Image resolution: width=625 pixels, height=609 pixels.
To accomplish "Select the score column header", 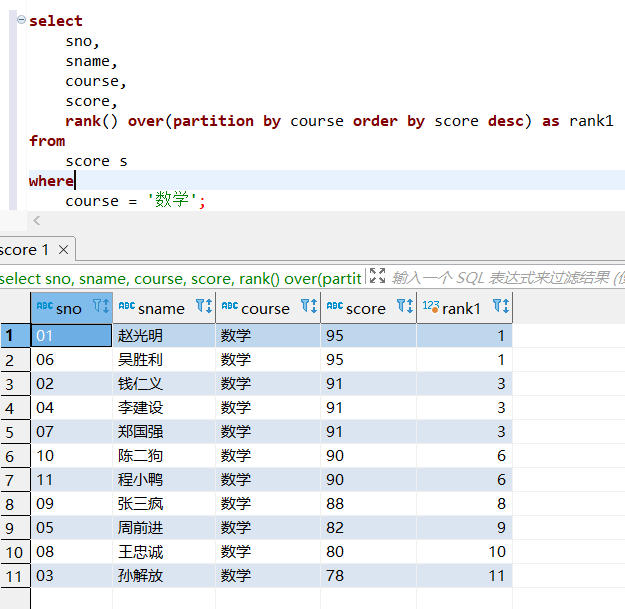I will coord(369,308).
